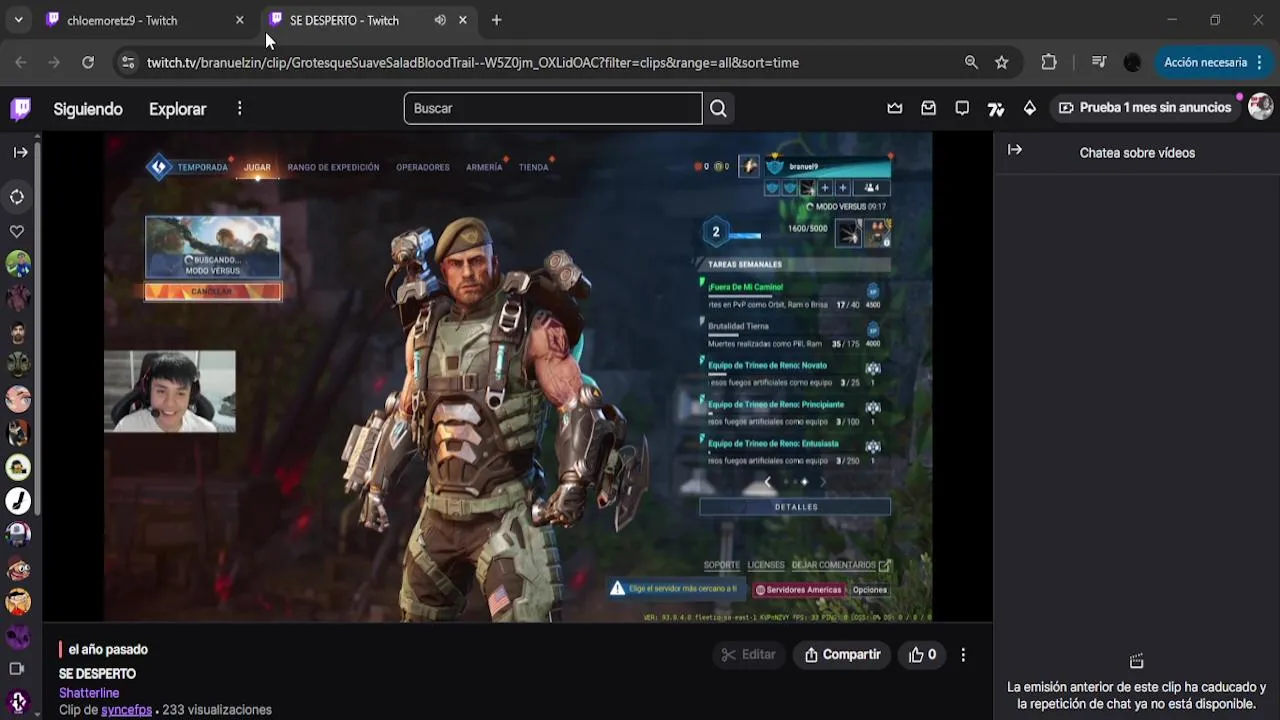
Task: Open site information icon in address bar
Action: pos(127,62)
